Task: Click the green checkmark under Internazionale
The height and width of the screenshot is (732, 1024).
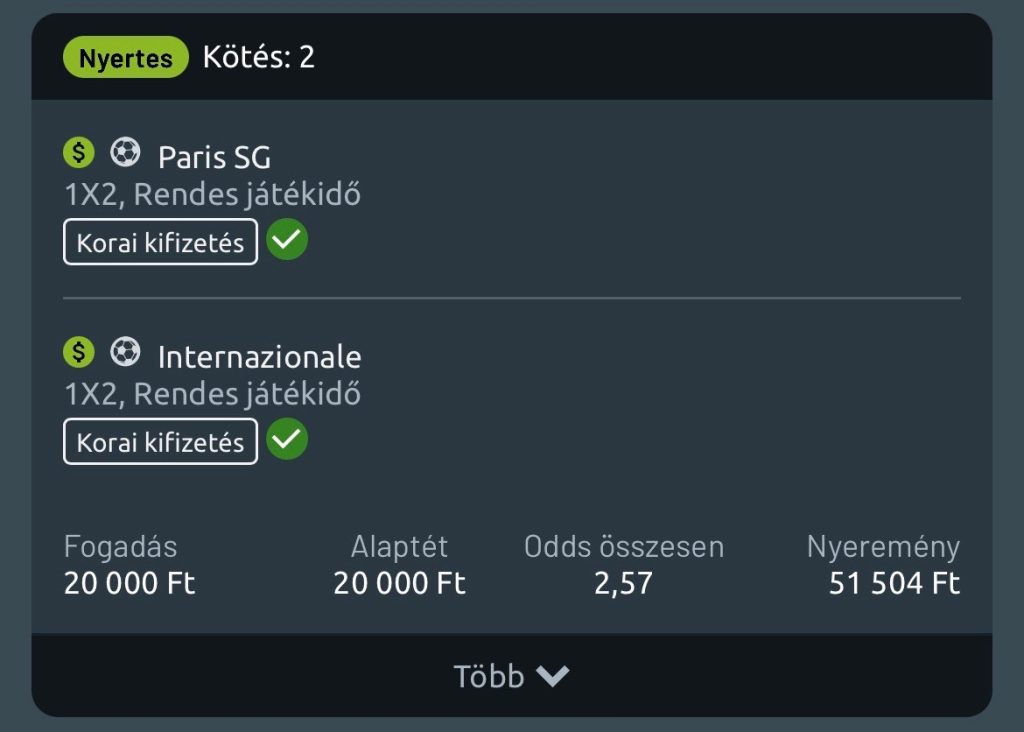Action: click(287, 440)
